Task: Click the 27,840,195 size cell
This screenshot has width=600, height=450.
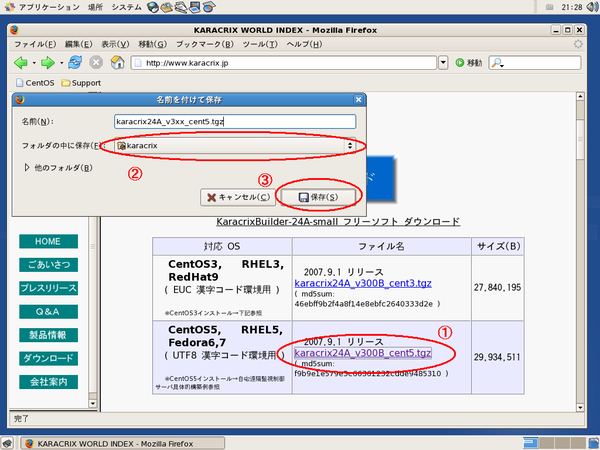Action: tap(497, 287)
